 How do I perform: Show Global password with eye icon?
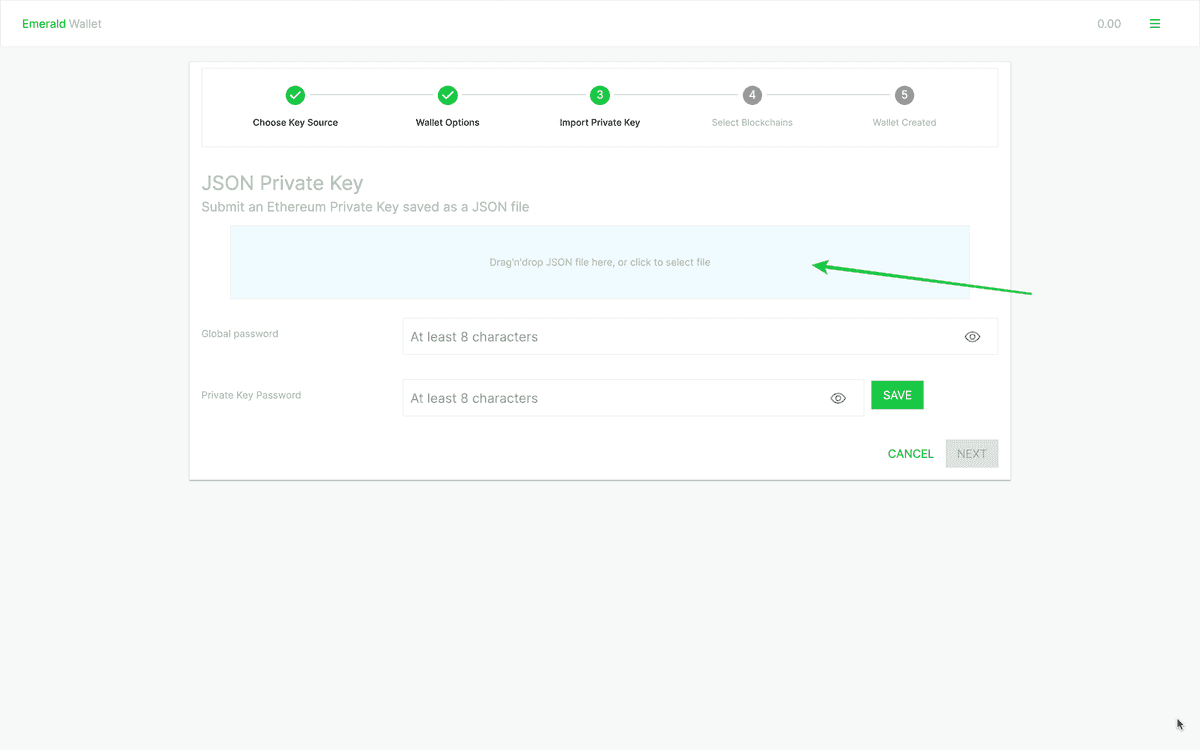point(972,337)
